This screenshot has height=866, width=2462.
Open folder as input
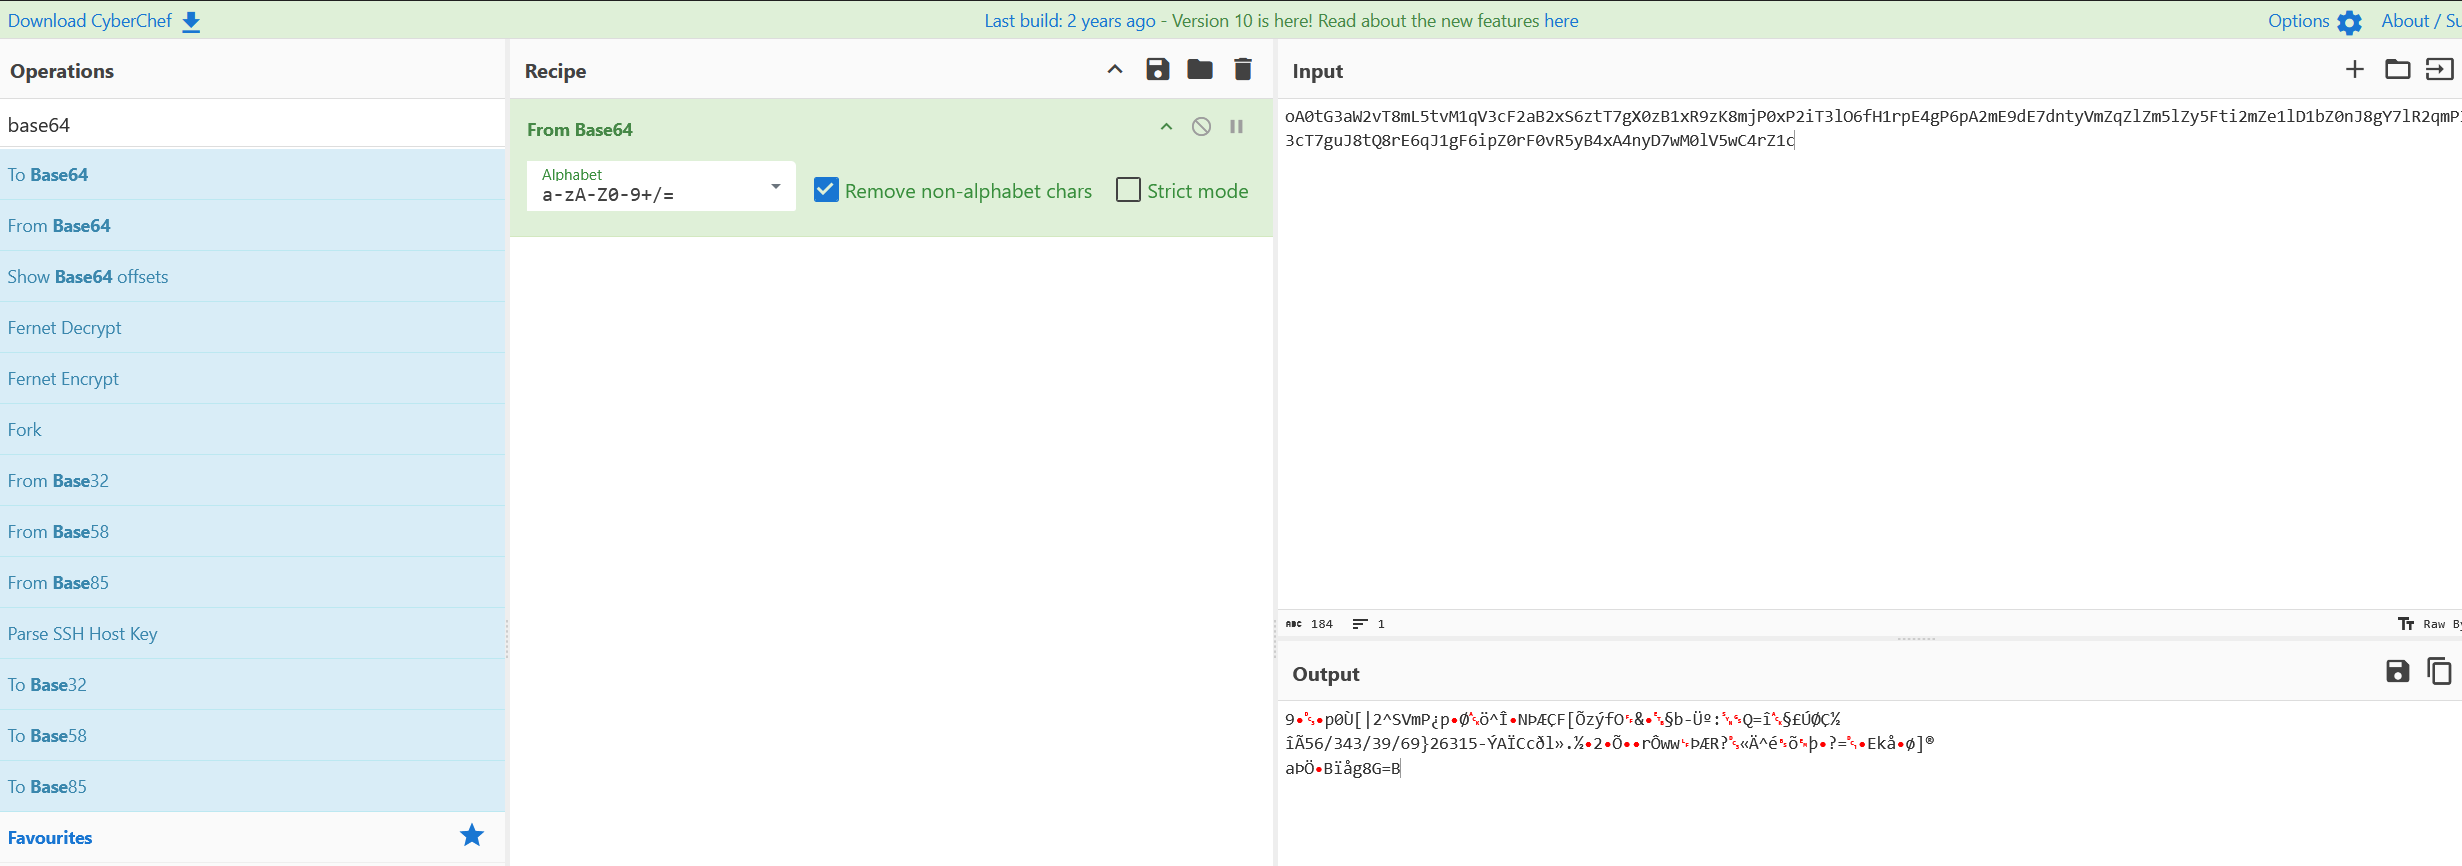click(2397, 70)
